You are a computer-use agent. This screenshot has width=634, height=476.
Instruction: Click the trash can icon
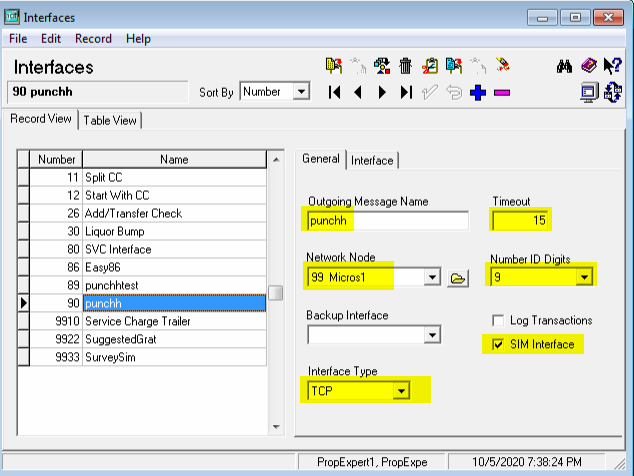tap(405, 66)
